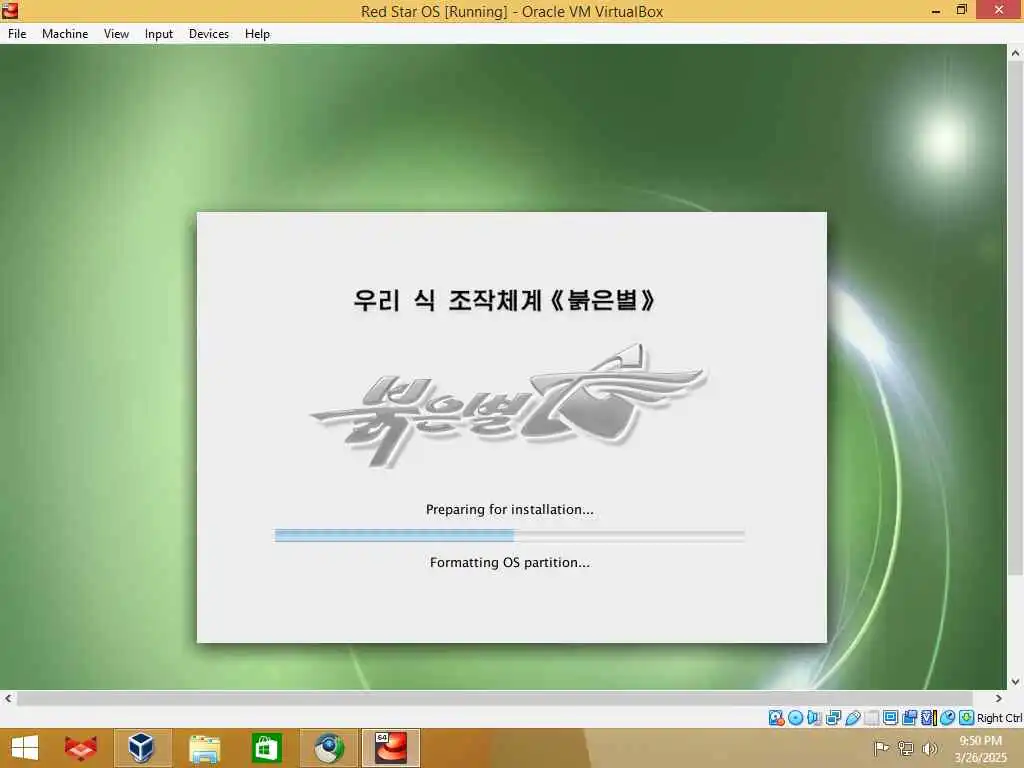Switch to Chromium browser in taskbar
This screenshot has width=1024, height=768.
tap(328, 748)
